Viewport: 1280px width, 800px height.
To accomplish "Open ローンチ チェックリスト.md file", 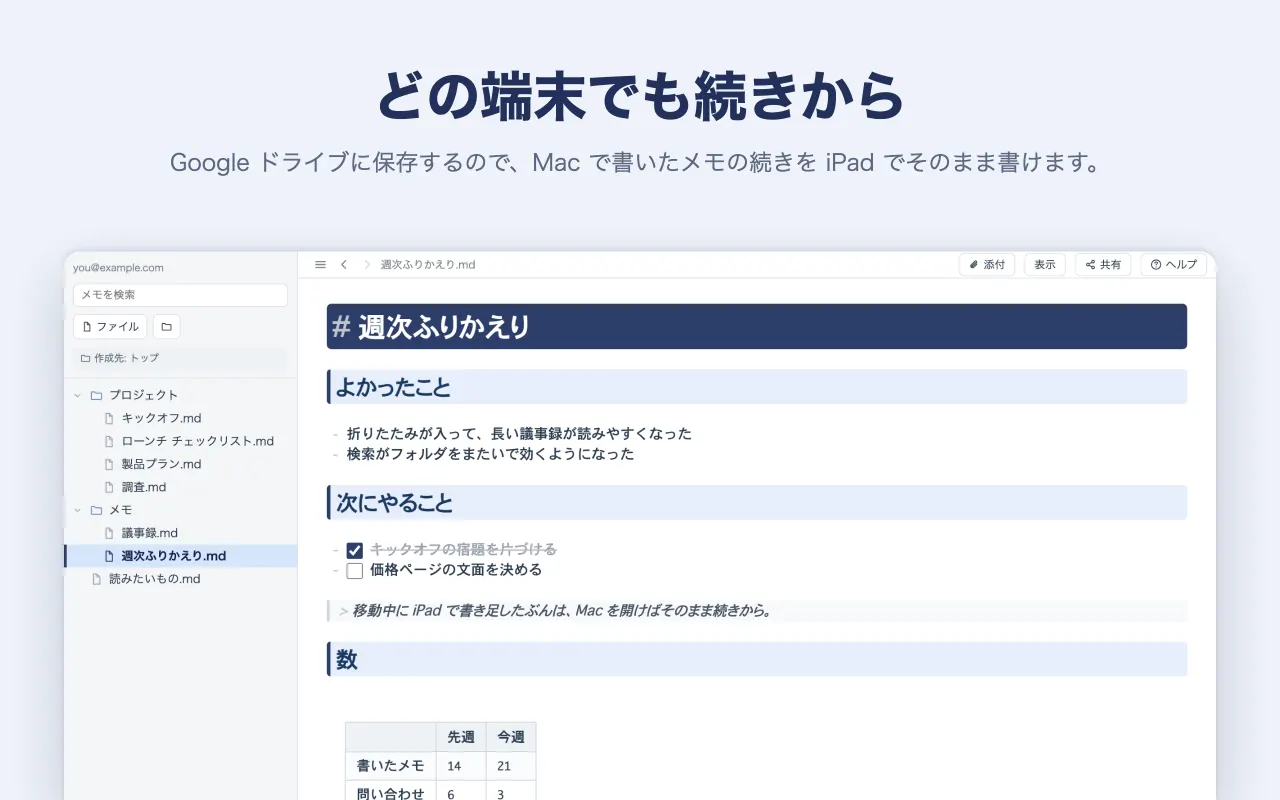I will 181,441.
